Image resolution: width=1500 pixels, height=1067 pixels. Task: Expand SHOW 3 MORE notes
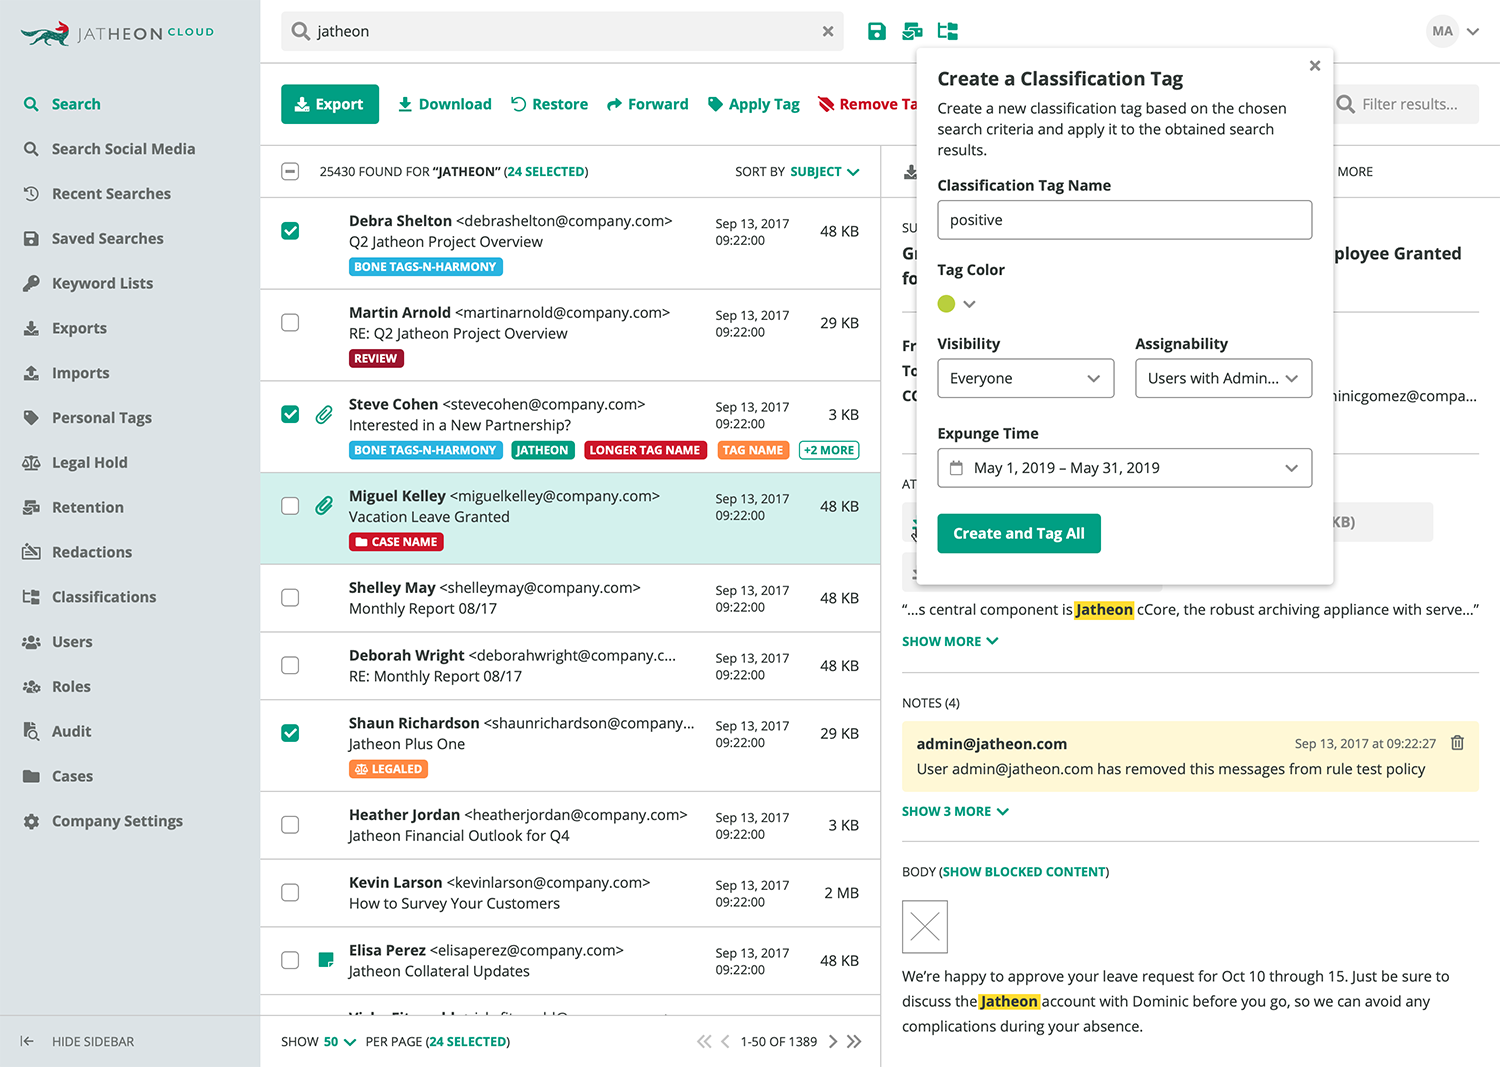point(955,811)
